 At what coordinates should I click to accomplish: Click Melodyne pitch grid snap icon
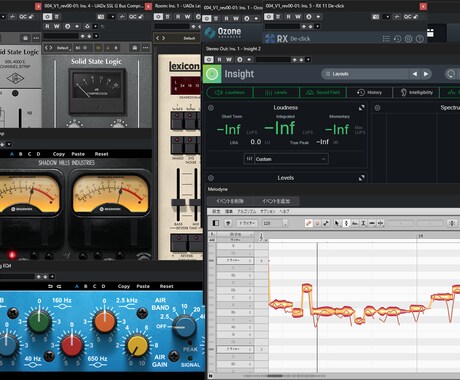click(452, 223)
